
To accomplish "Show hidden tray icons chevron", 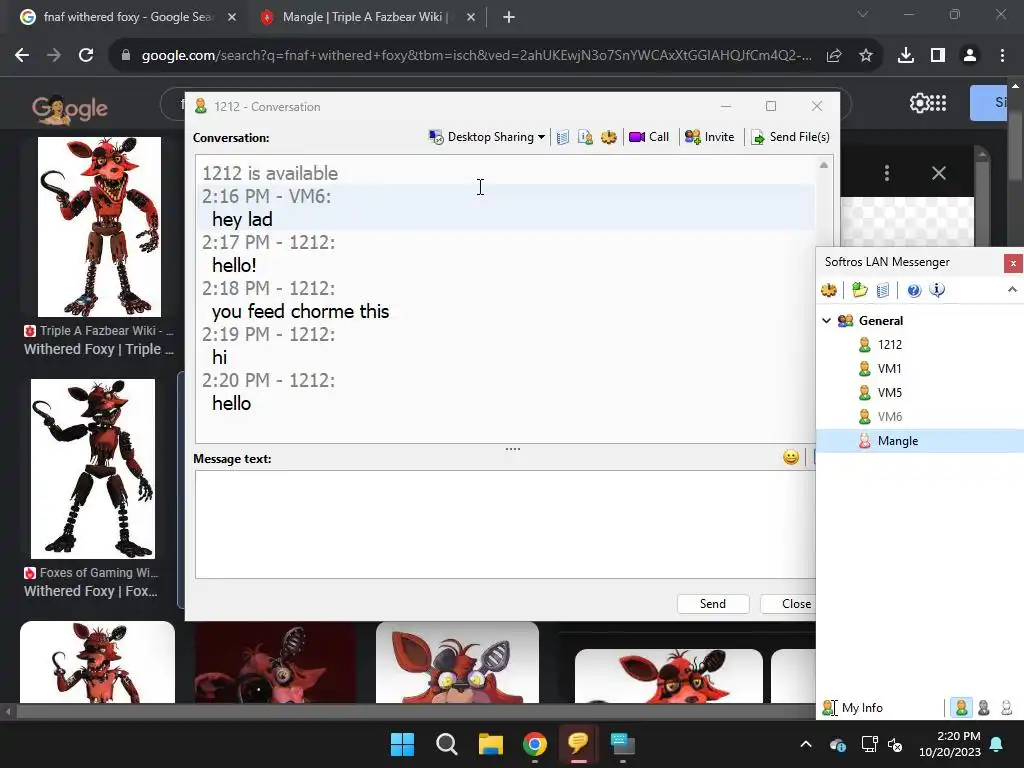I will pos(806,744).
